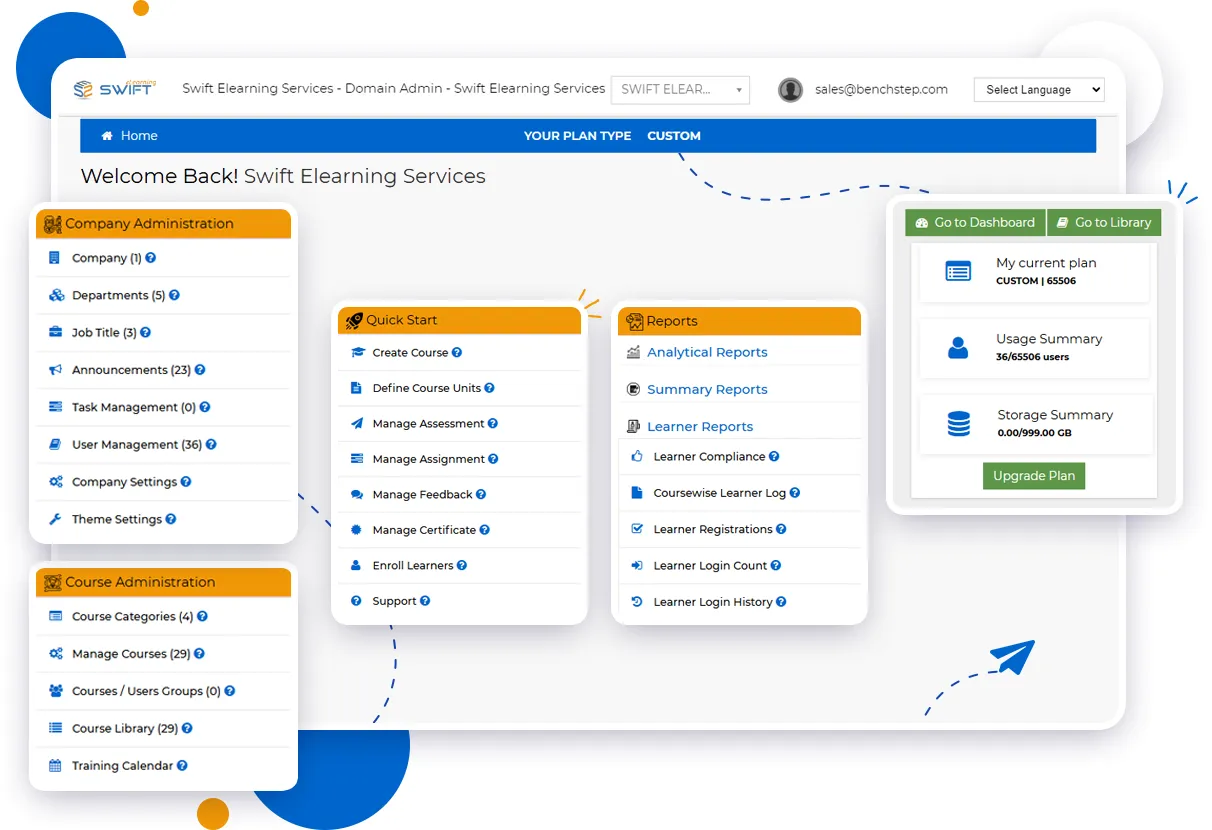Click the badge icon beside Manage Certificate
Screen dimensions: 1212x830
coord(357,530)
